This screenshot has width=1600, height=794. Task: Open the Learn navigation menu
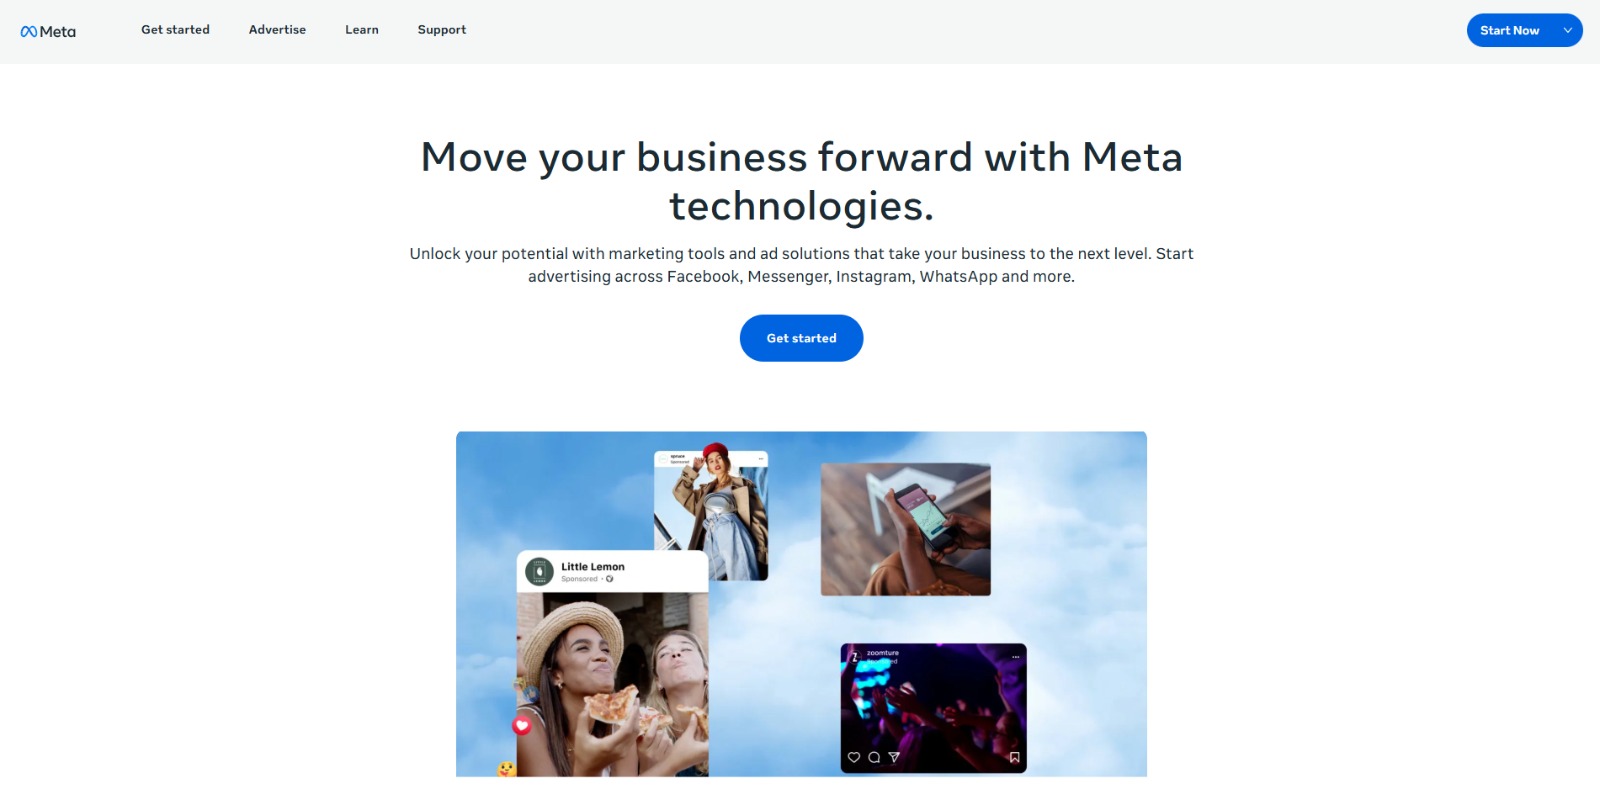[362, 30]
